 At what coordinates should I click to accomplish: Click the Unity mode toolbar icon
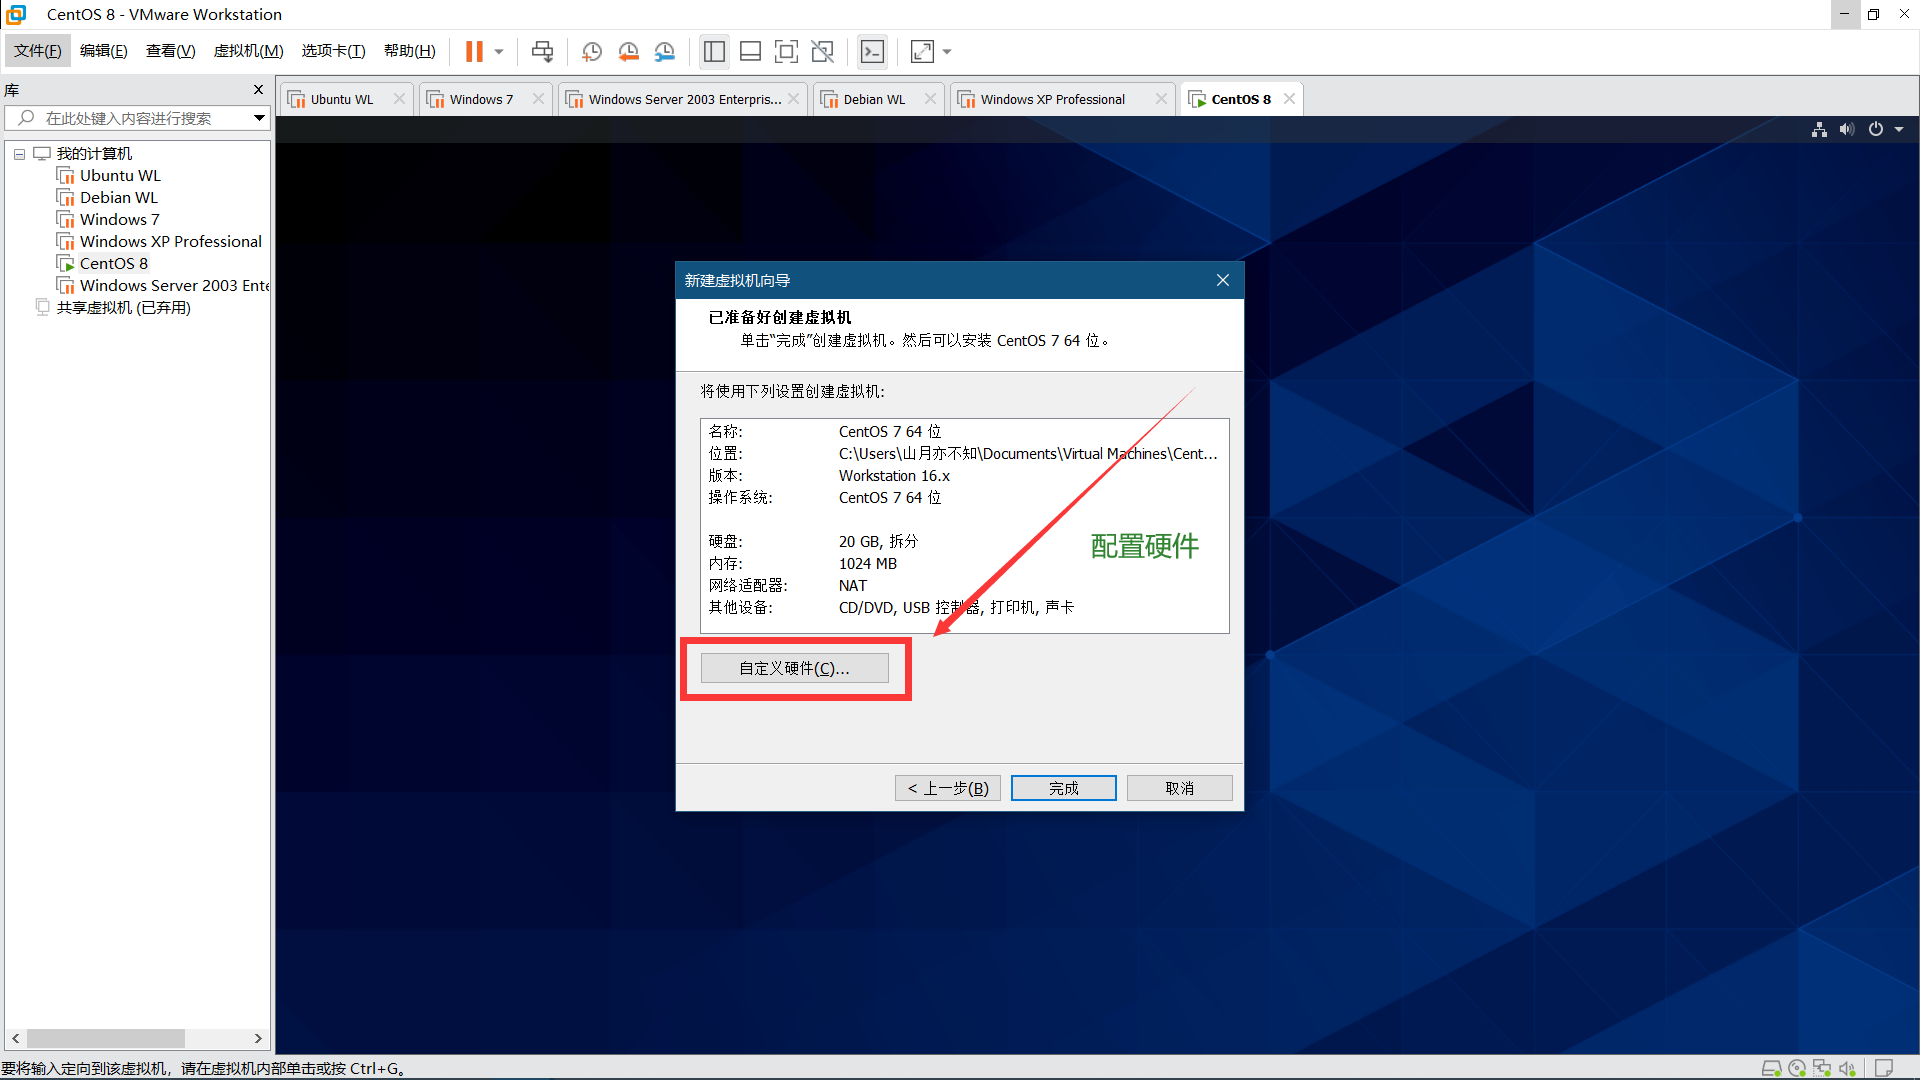(823, 51)
